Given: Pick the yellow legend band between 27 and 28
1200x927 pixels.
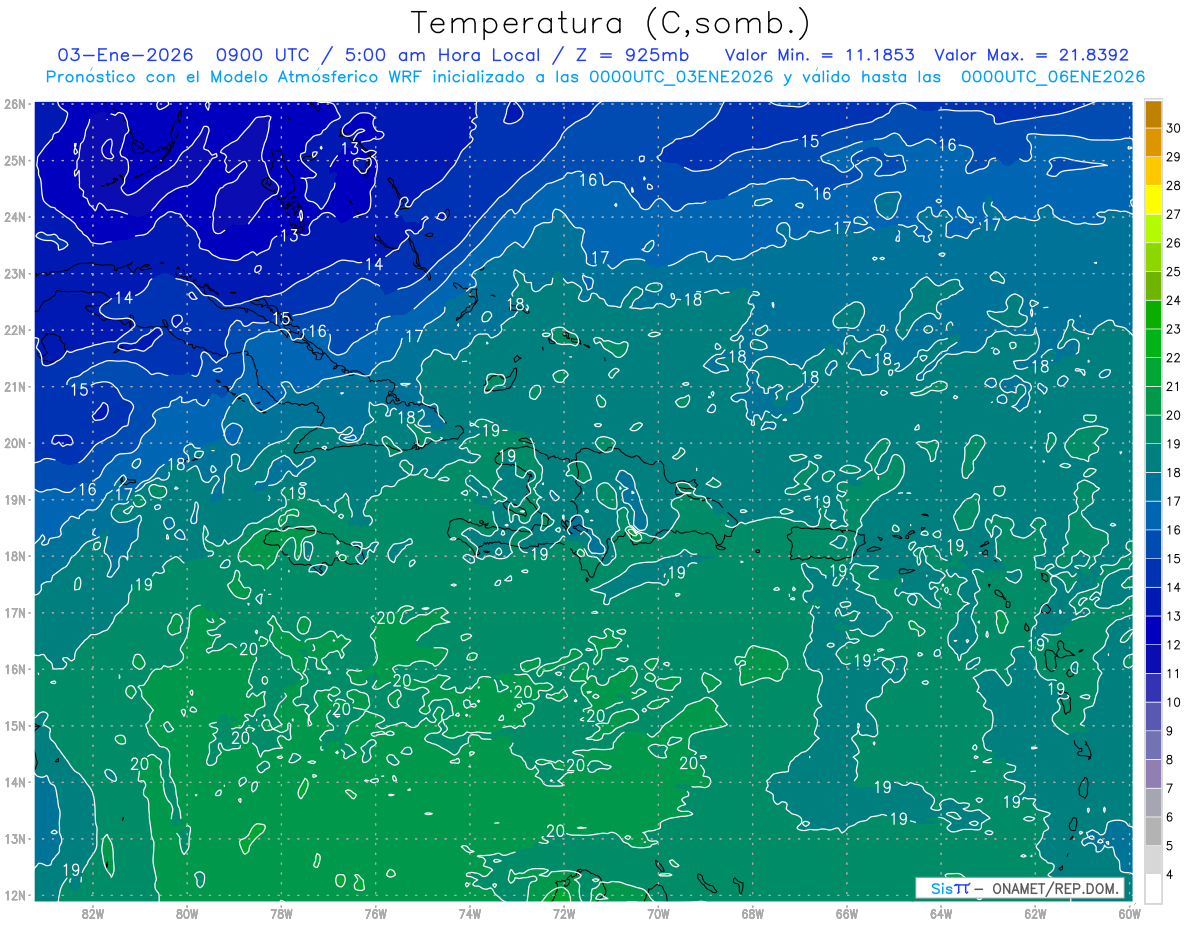Looking at the screenshot, I should click(1153, 200).
